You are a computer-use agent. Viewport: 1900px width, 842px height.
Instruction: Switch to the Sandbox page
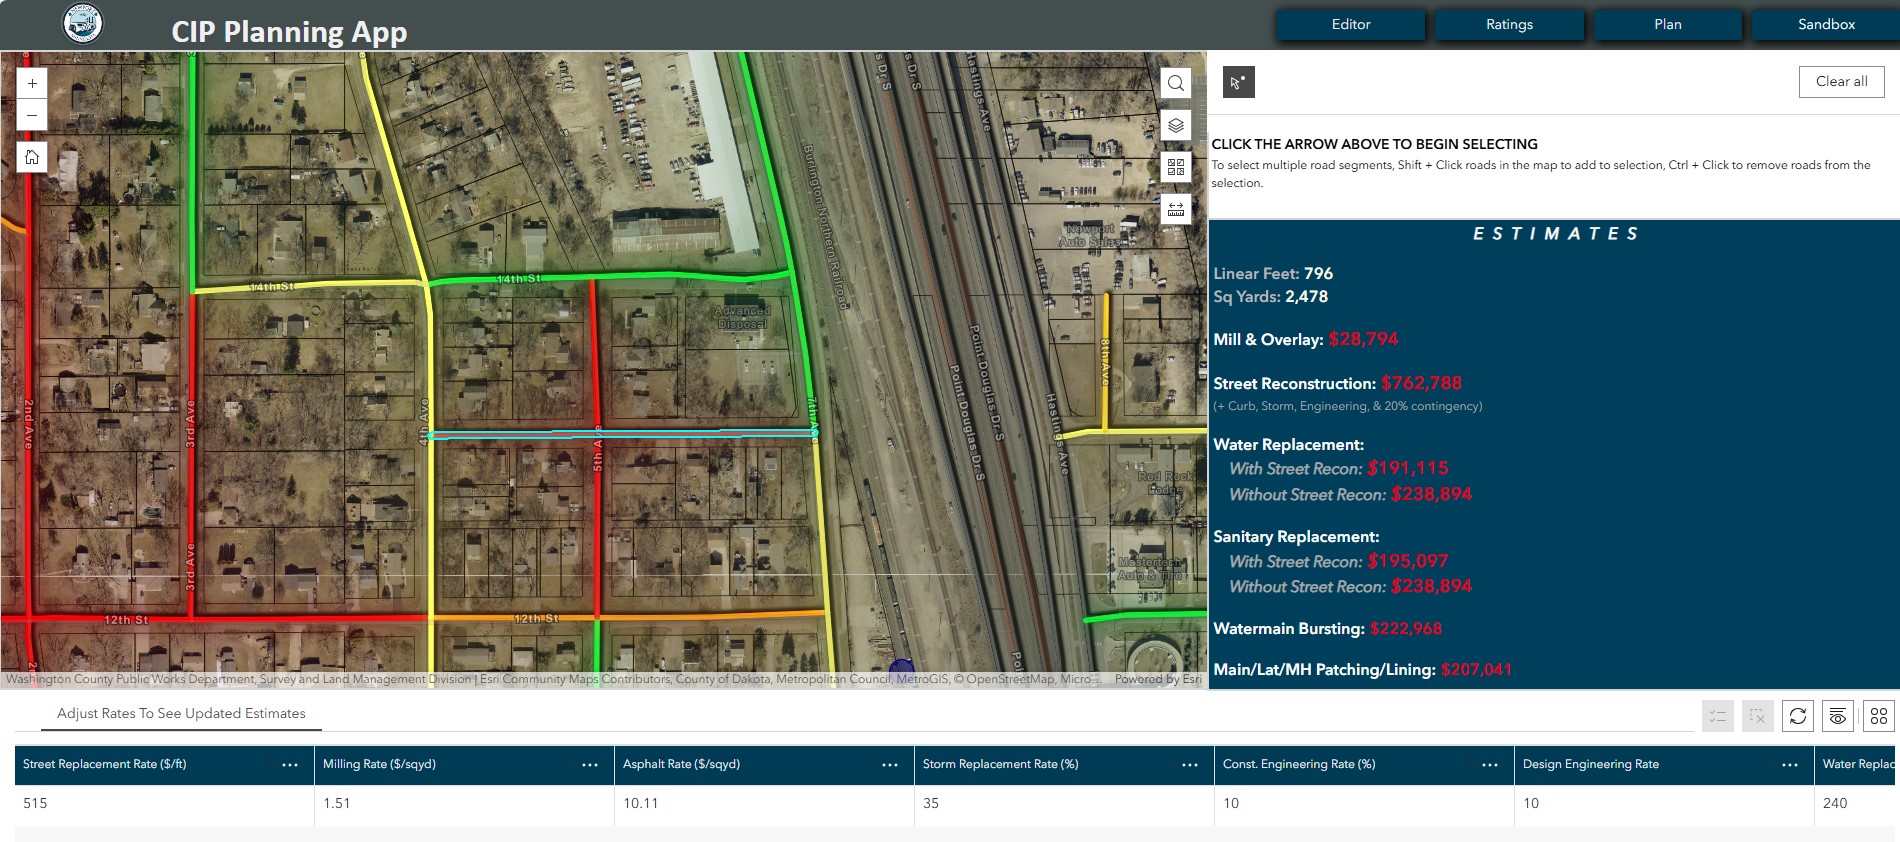pos(1826,25)
